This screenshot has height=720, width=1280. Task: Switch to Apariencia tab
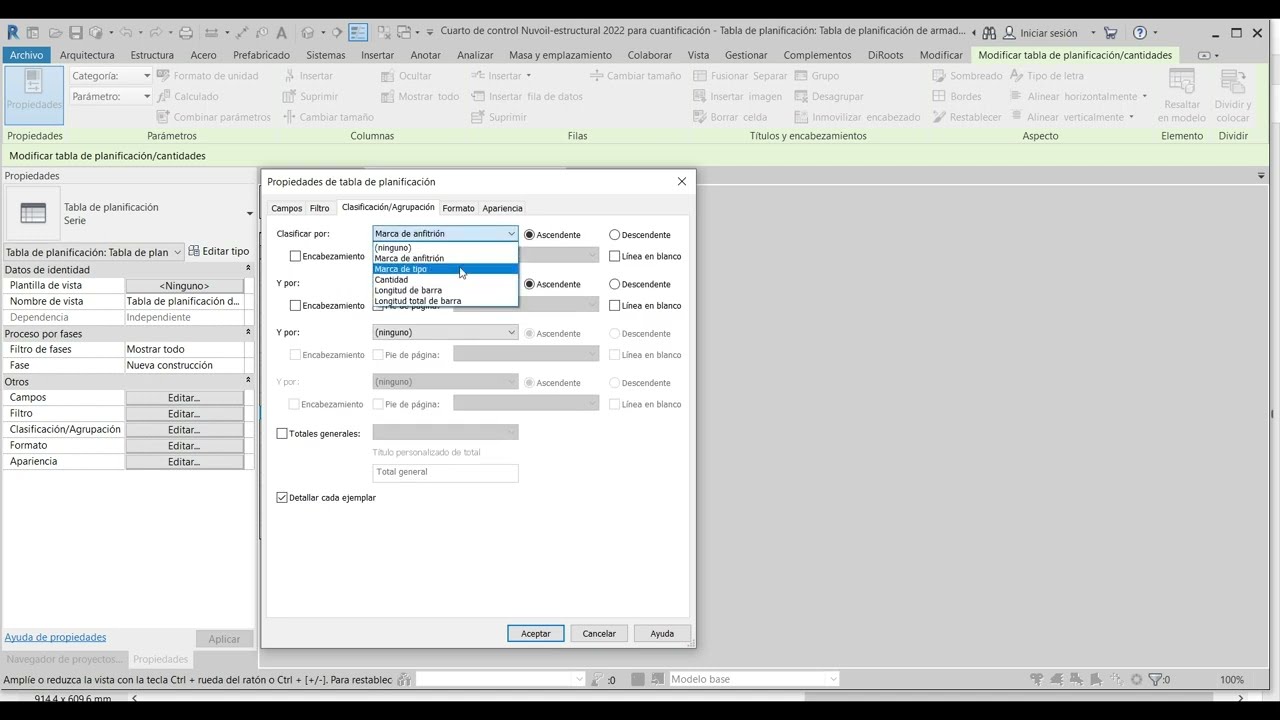point(503,208)
